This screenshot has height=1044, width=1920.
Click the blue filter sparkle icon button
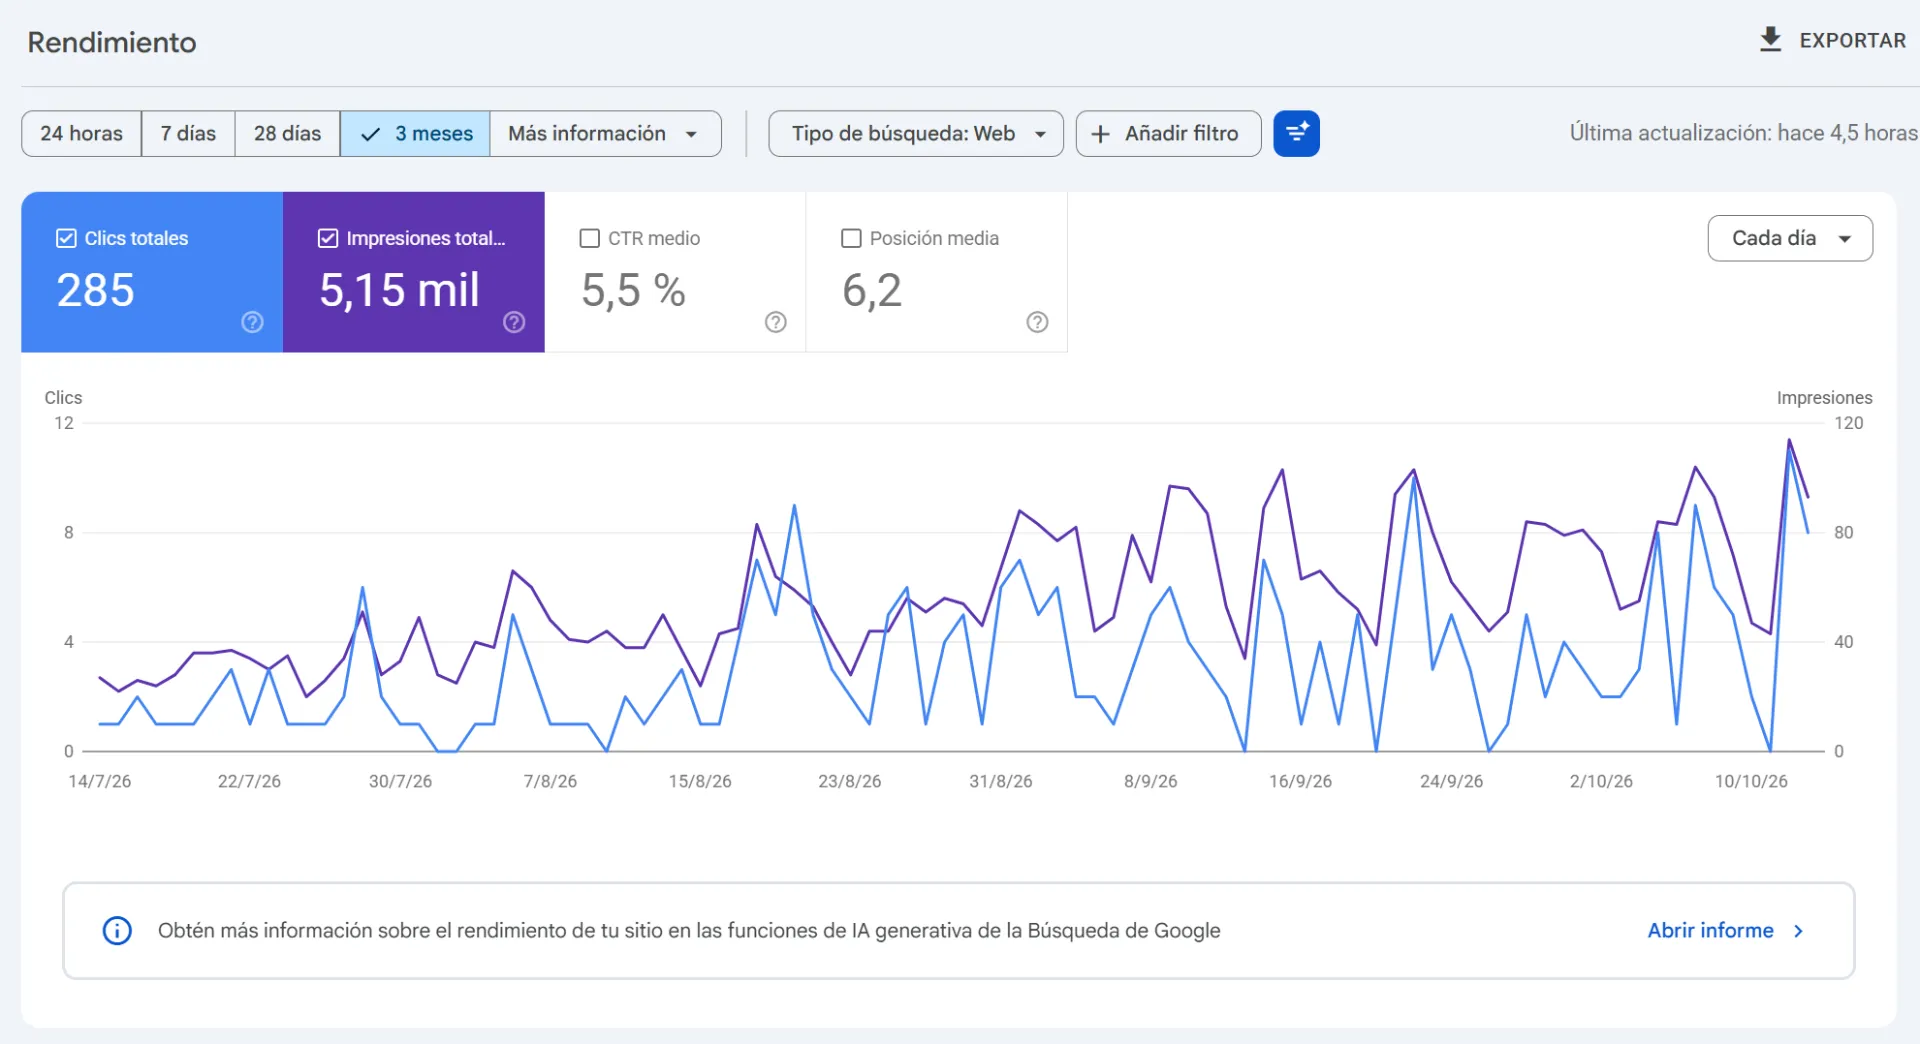tap(1296, 133)
